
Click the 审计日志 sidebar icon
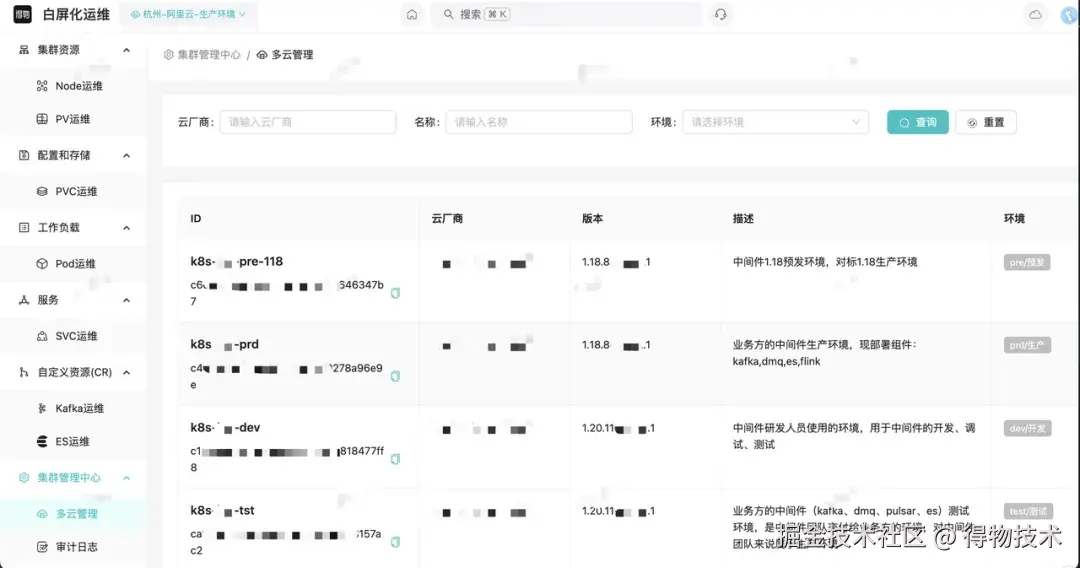42,547
